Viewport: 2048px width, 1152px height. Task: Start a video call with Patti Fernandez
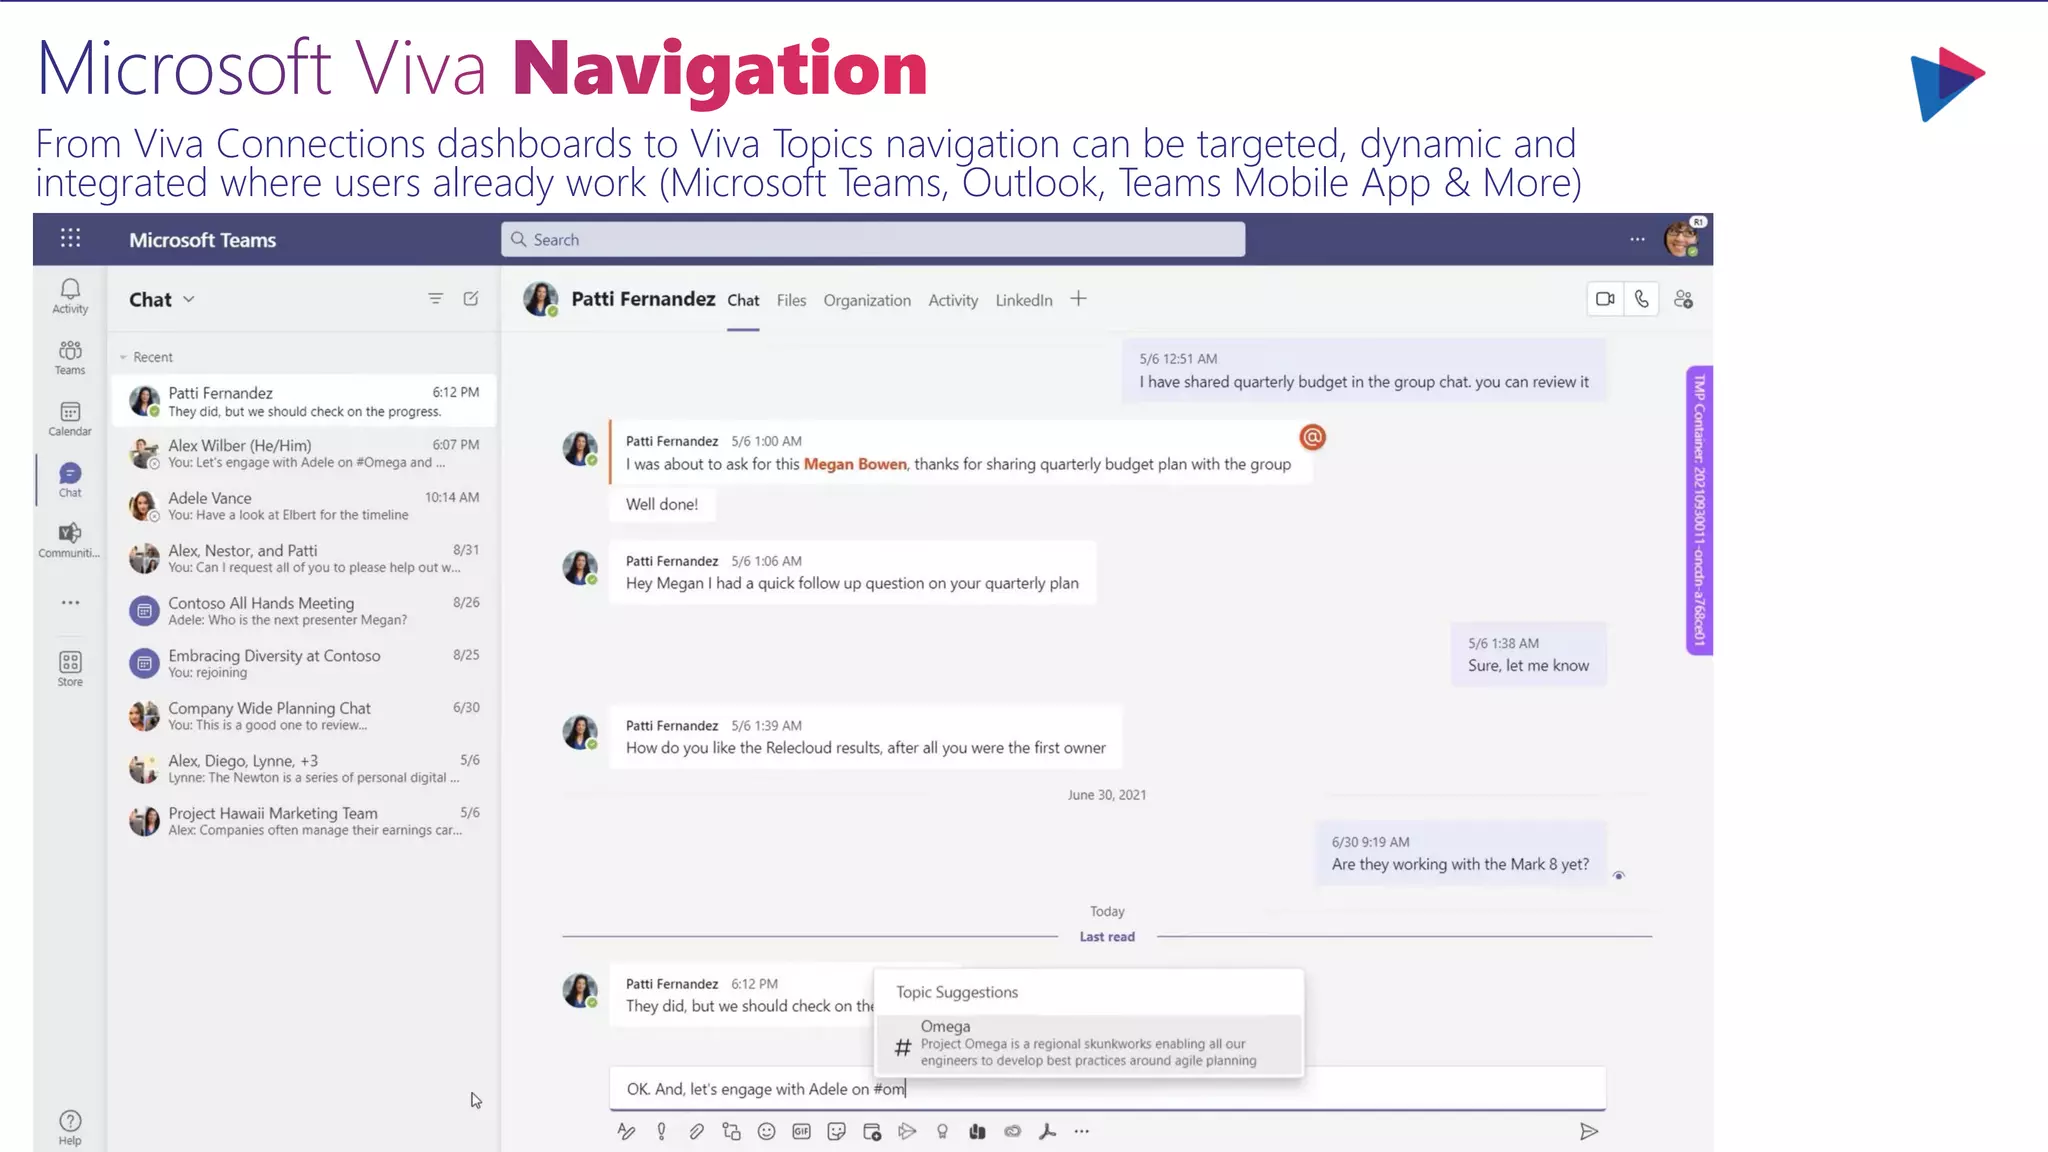pyautogui.click(x=1605, y=299)
